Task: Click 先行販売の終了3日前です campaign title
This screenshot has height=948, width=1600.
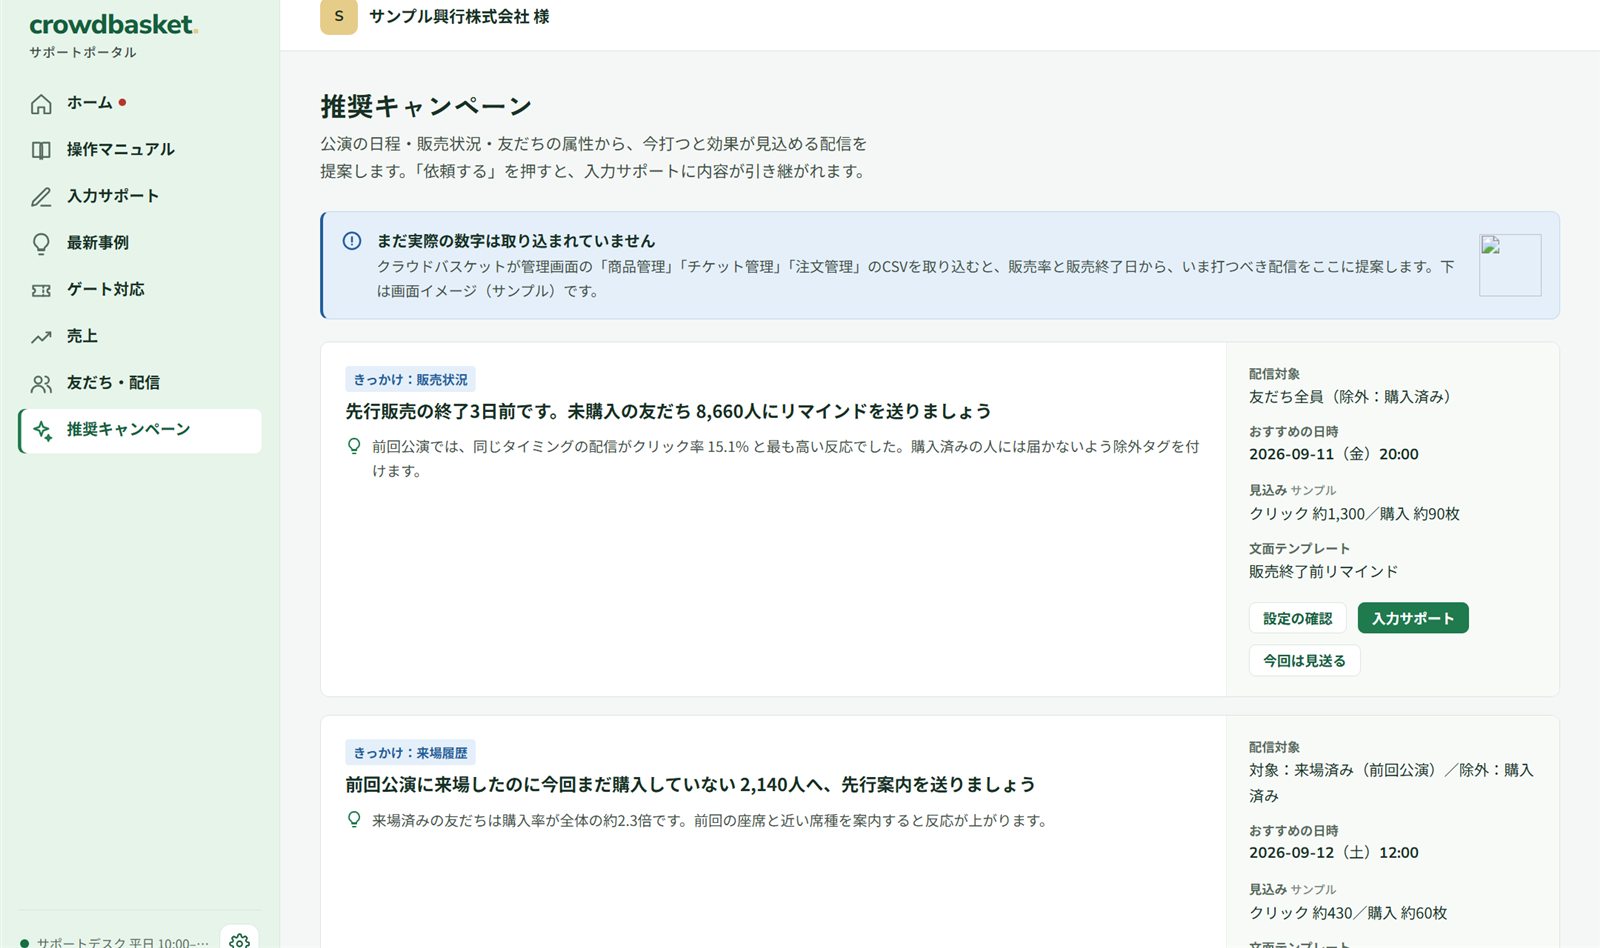Action: click(x=668, y=411)
